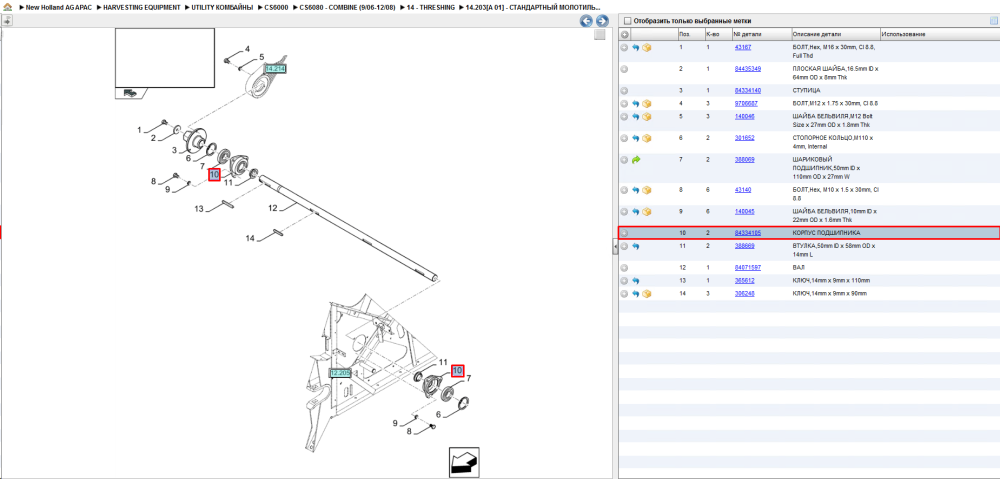Open blue arrow icon for part 365612

pos(636,281)
